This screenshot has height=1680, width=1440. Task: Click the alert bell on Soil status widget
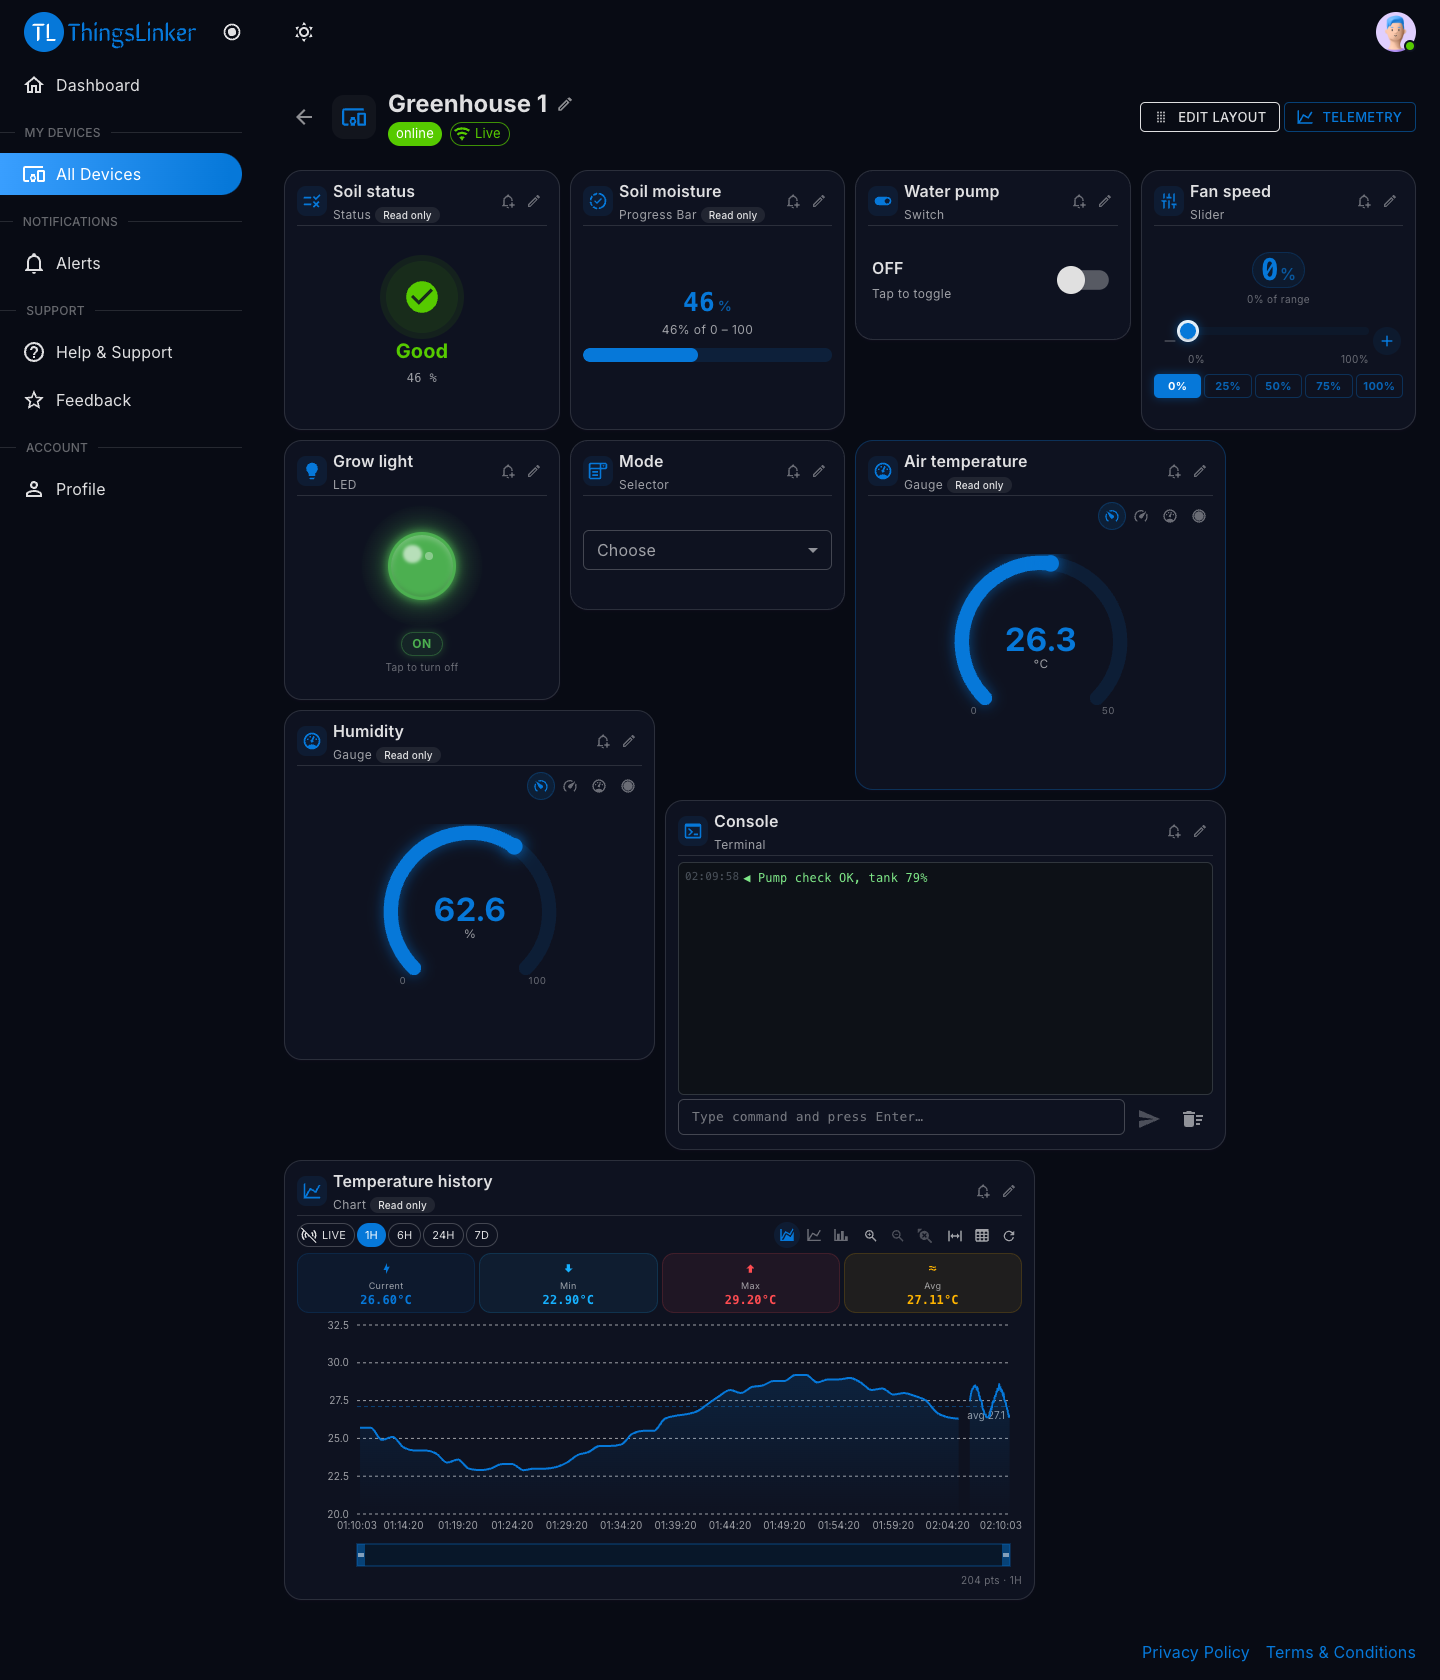[508, 201]
